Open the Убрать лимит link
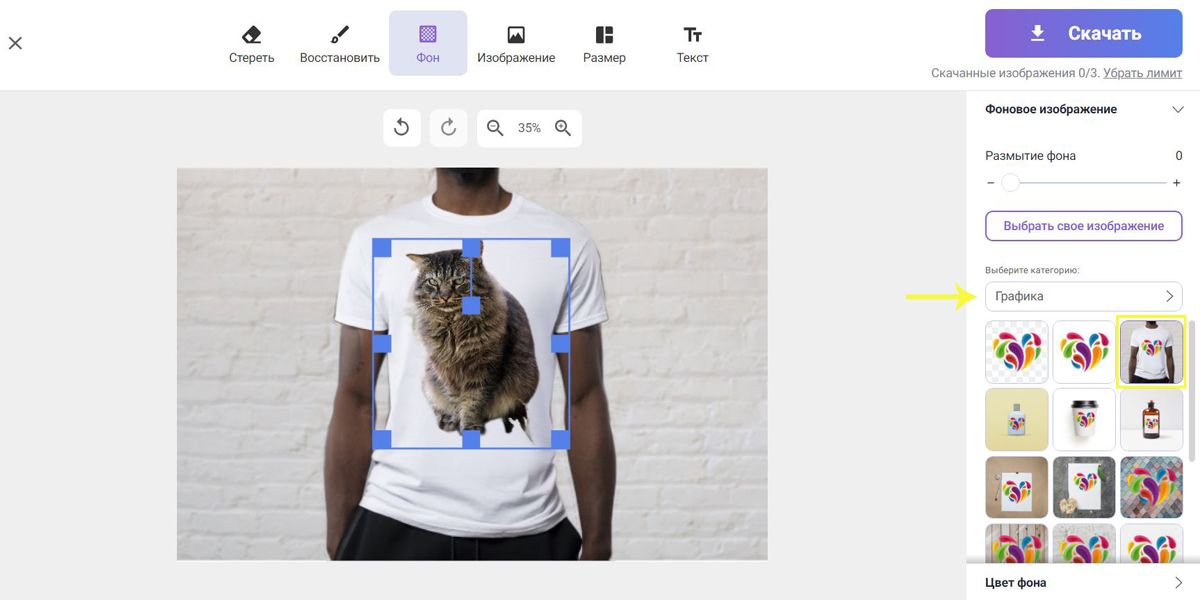The width and height of the screenshot is (1200, 600). click(1143, 73)
